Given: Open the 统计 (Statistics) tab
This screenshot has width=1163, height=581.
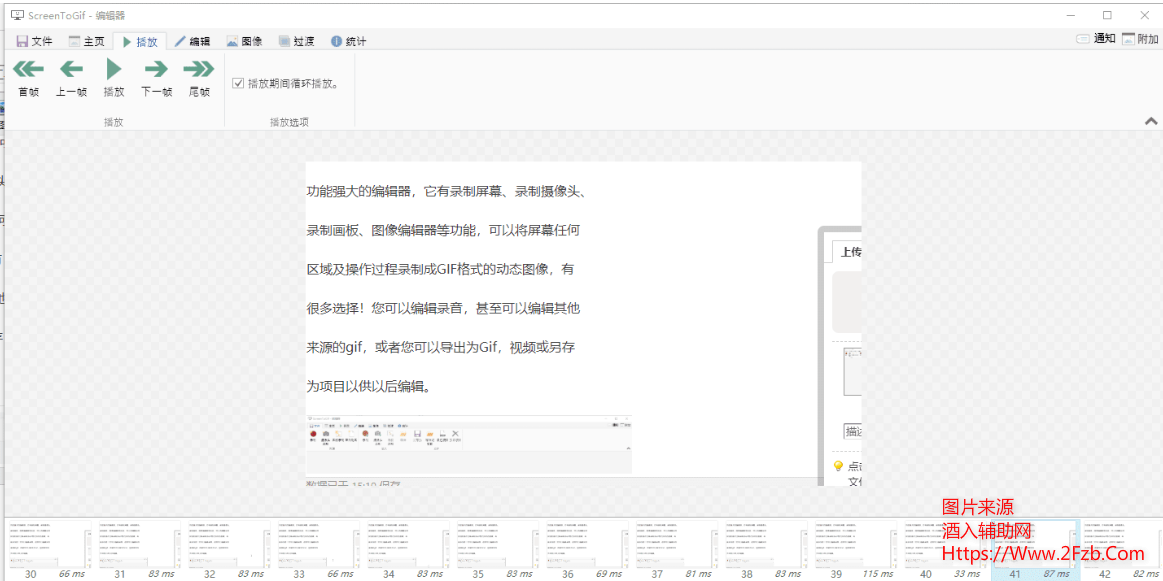Looking at the screenshot, I should [x=348, y=41].
